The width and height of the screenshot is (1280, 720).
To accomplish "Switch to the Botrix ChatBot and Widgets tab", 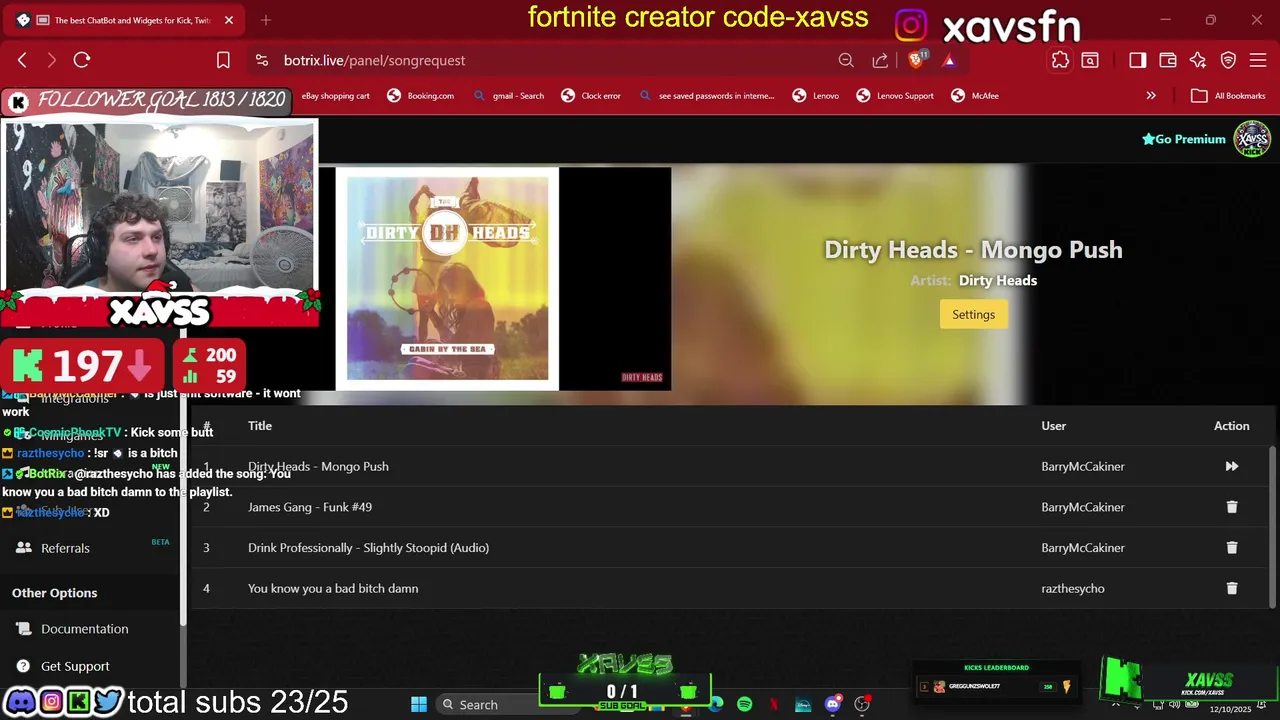I will click(x=125, y=20).
